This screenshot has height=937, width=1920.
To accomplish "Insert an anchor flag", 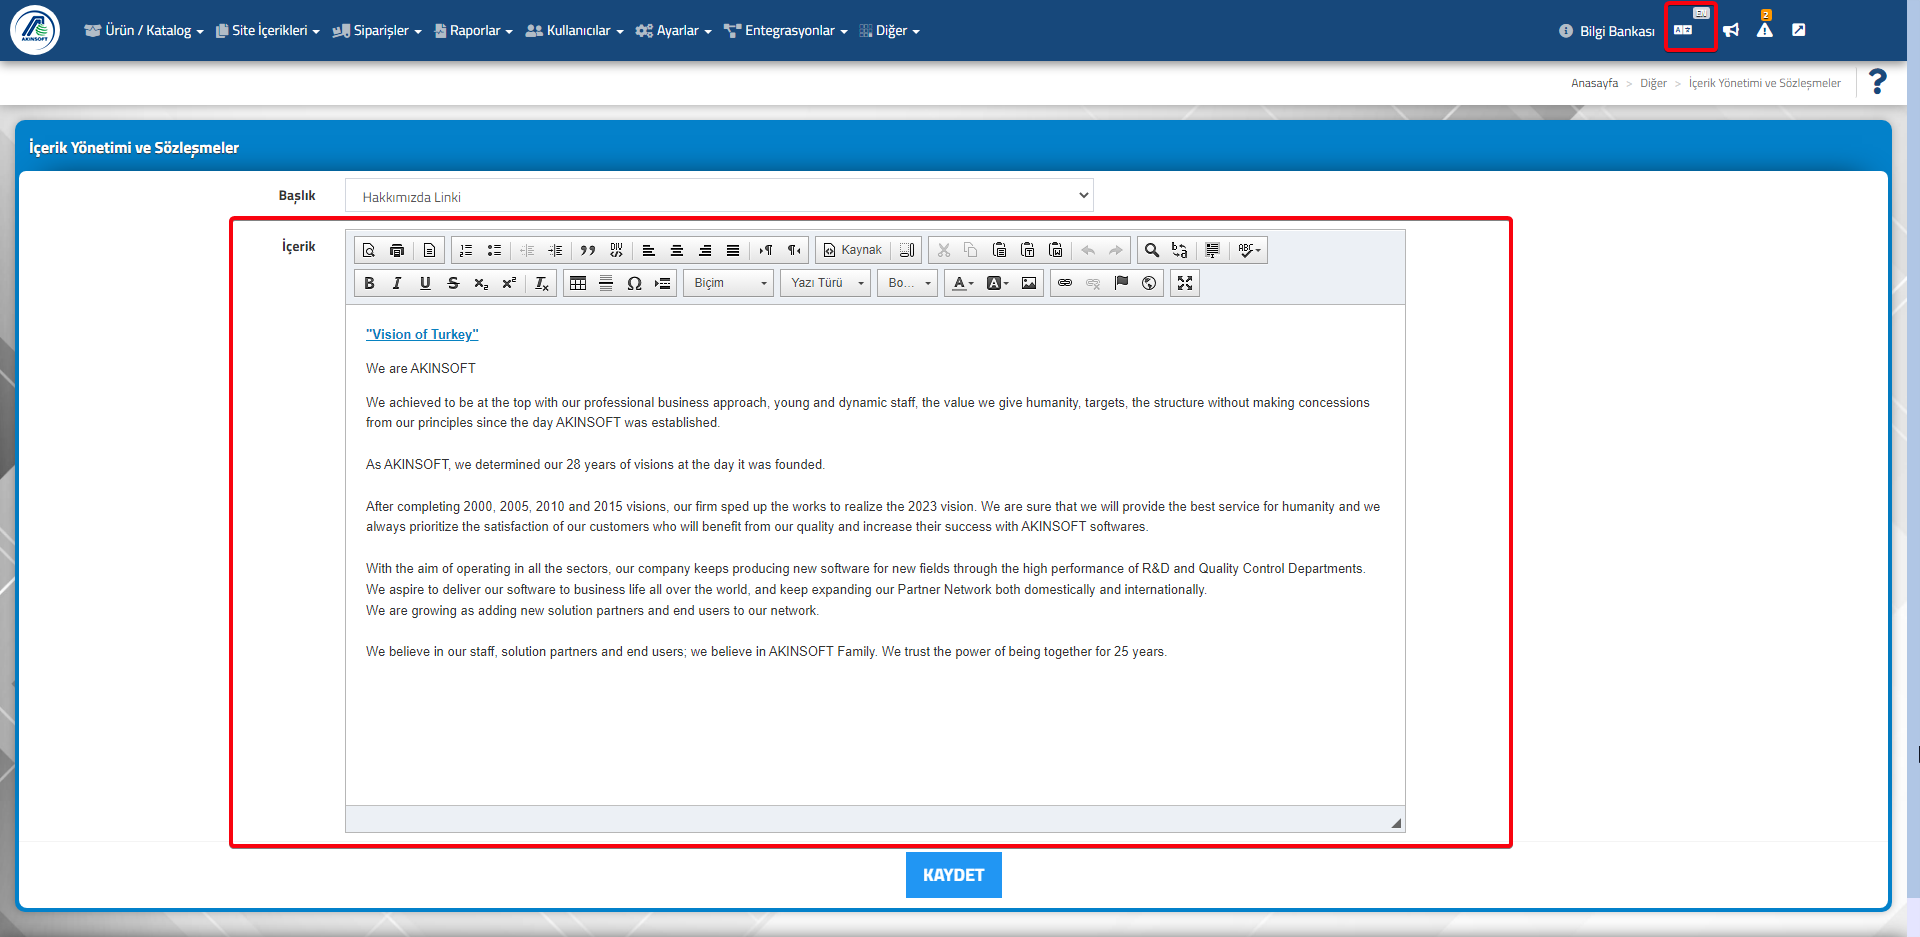I will click(1121, 283).
